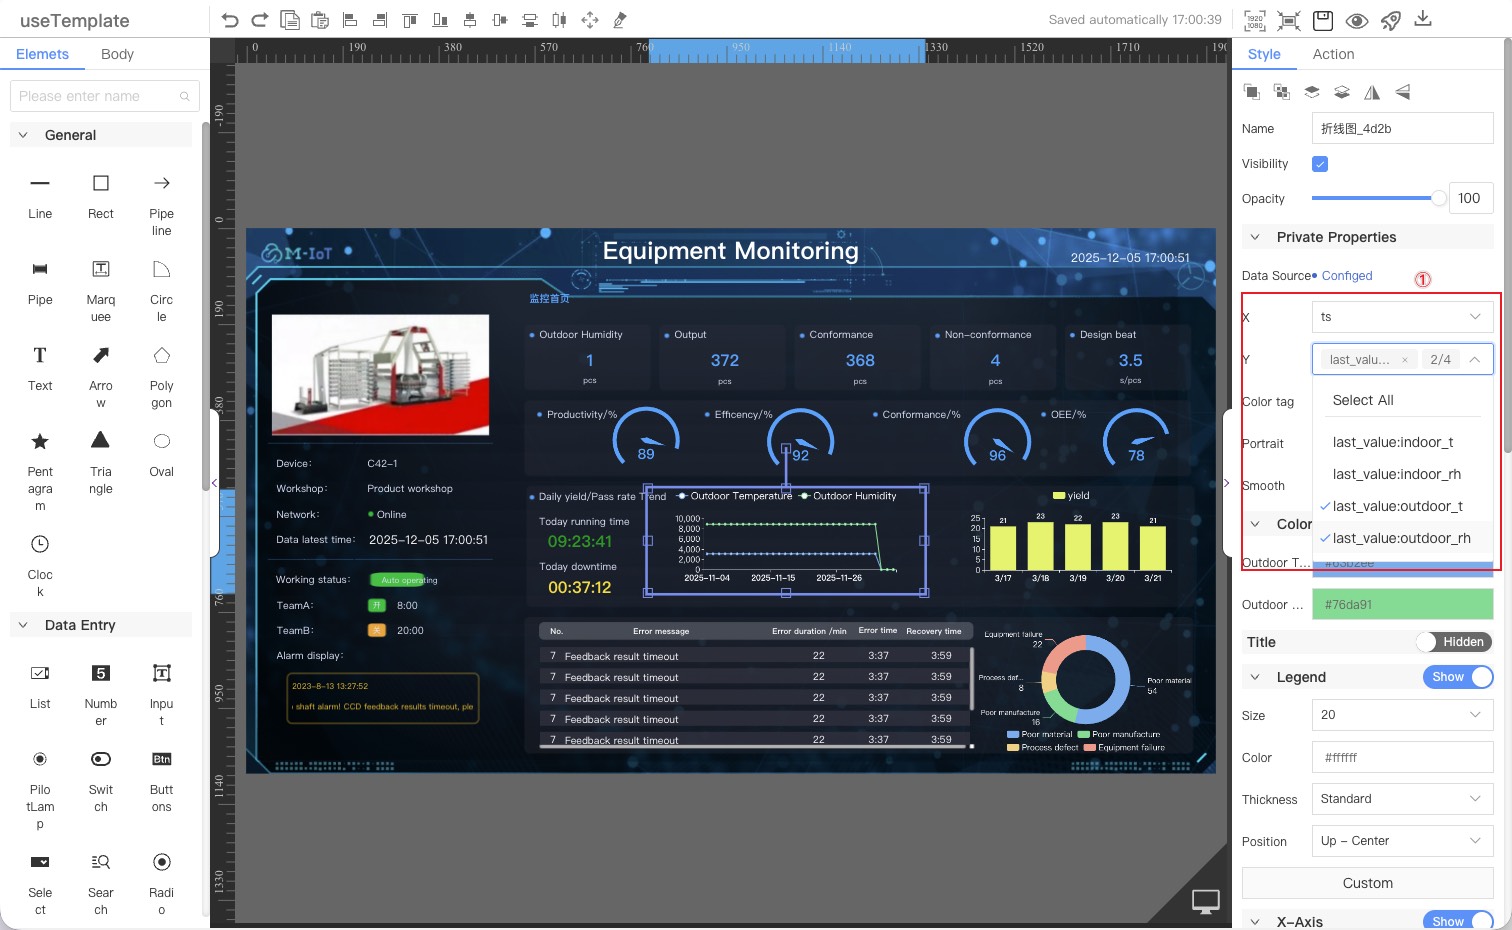1512x930 pixels.
Task: Click the flip horizontal icon in Style panel
Action: click(1372, 91)
